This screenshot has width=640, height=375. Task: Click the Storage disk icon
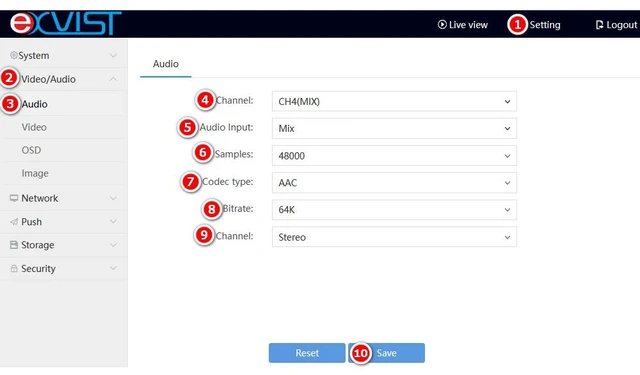(x=14, y=245)
